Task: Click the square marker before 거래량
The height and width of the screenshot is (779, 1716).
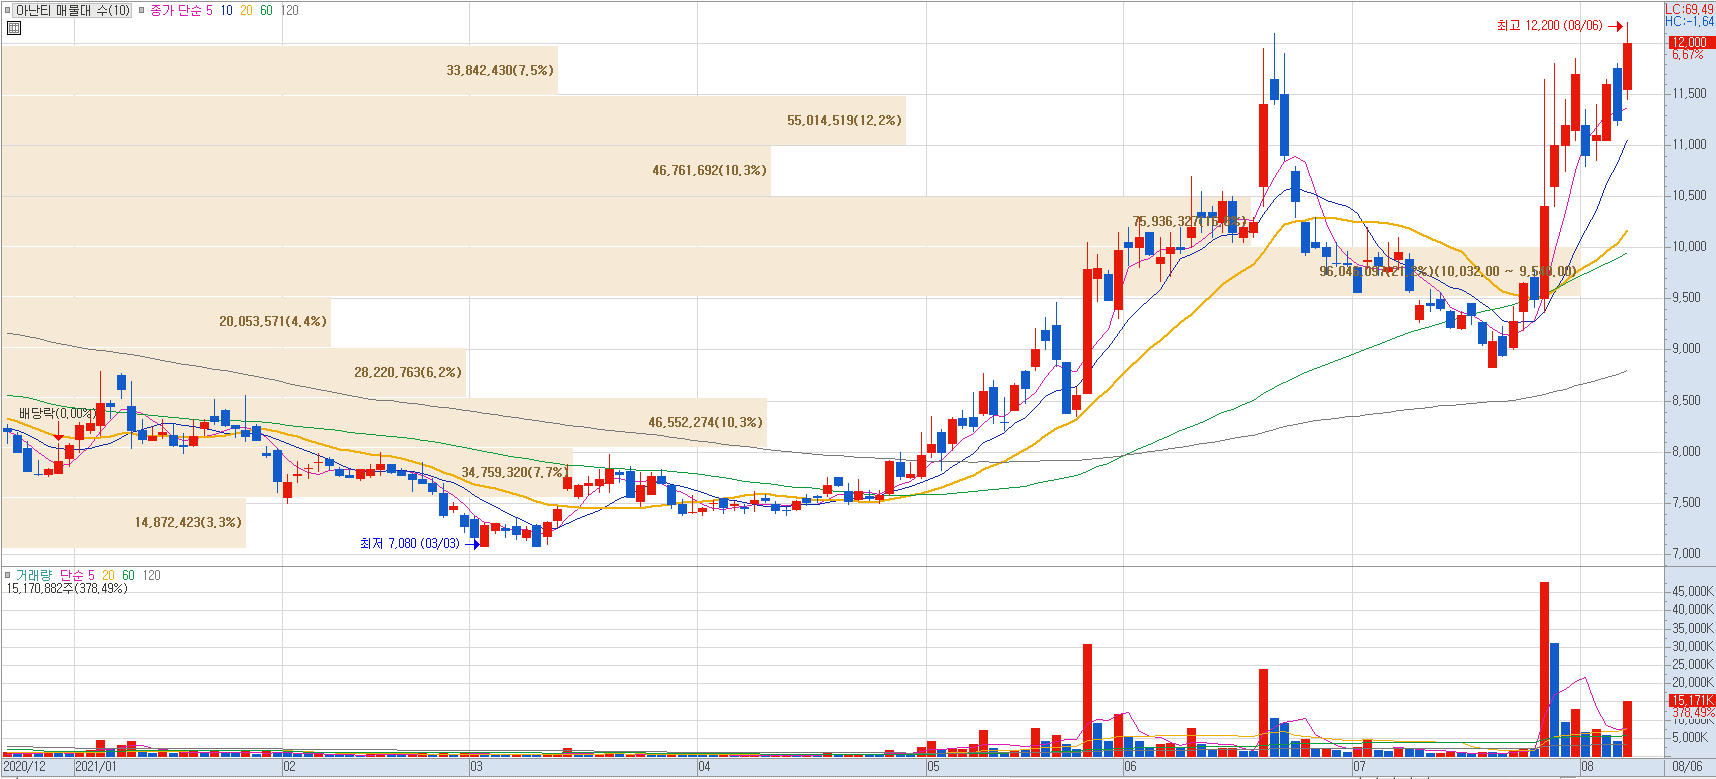Action: (x=8, y=576)
